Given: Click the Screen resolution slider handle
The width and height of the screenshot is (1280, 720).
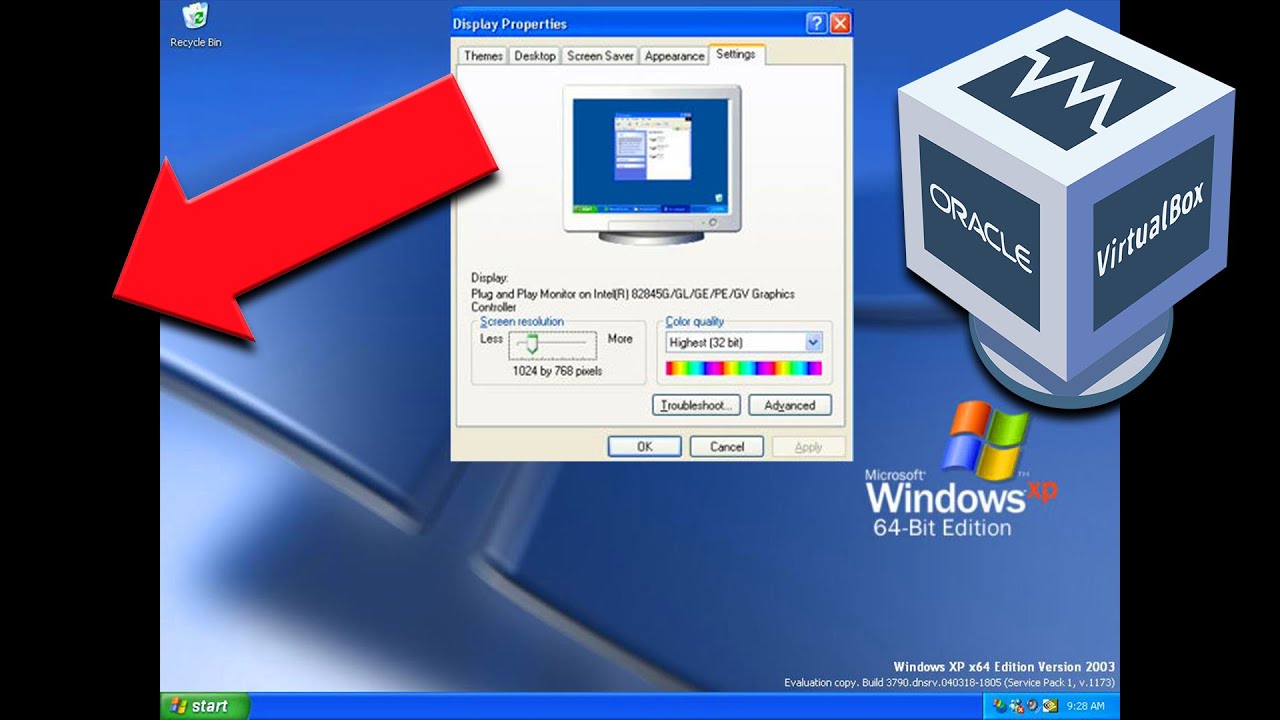Looking at the screenshot, I should [x=532, y=343].
